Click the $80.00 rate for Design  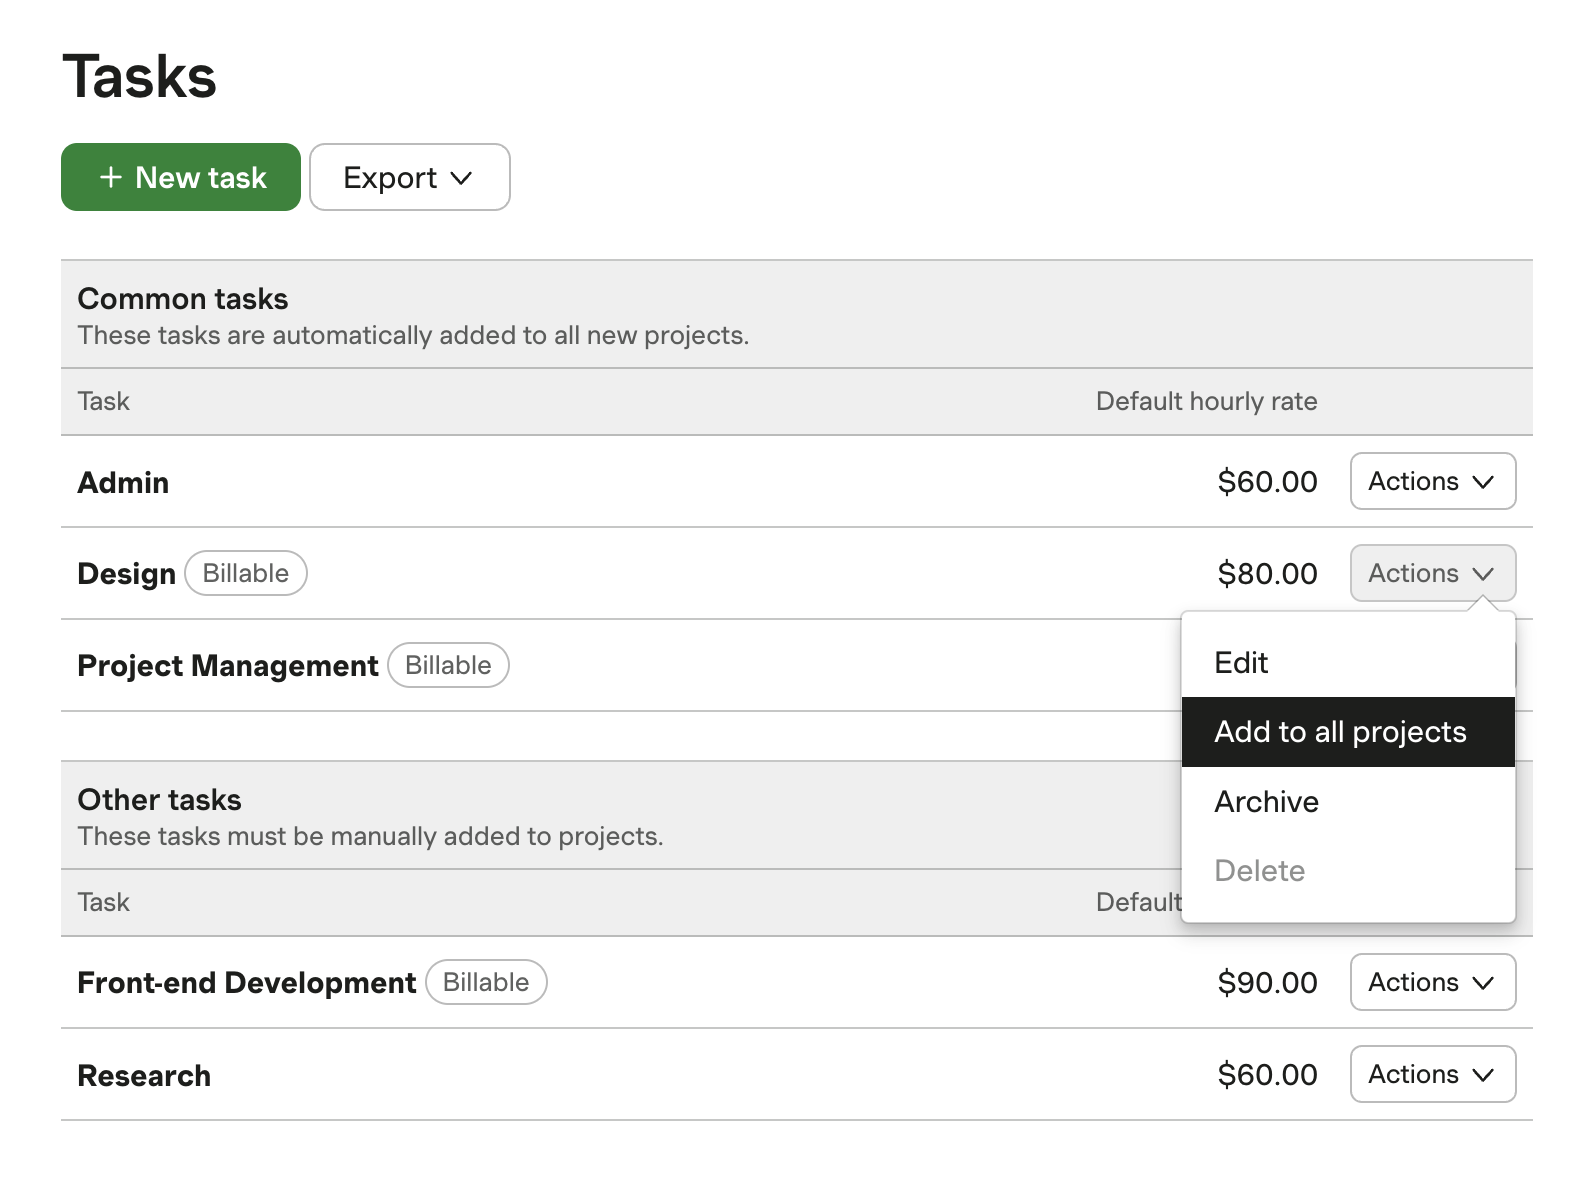[x=1267, y=574]
